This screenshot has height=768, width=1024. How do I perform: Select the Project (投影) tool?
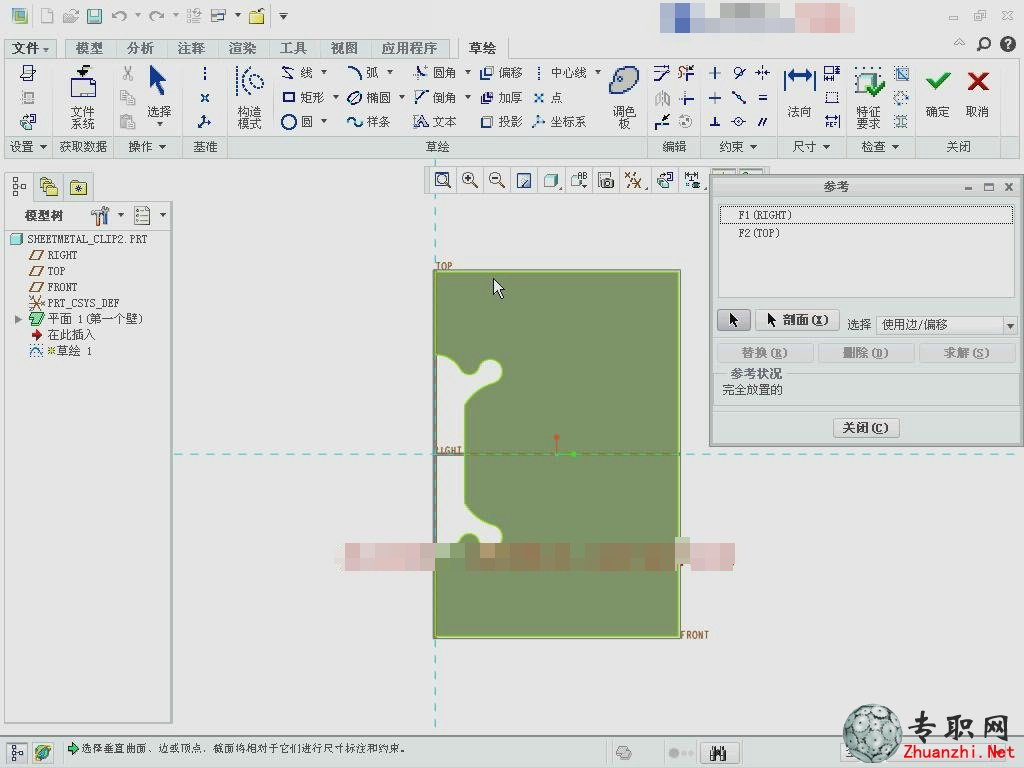501,122
